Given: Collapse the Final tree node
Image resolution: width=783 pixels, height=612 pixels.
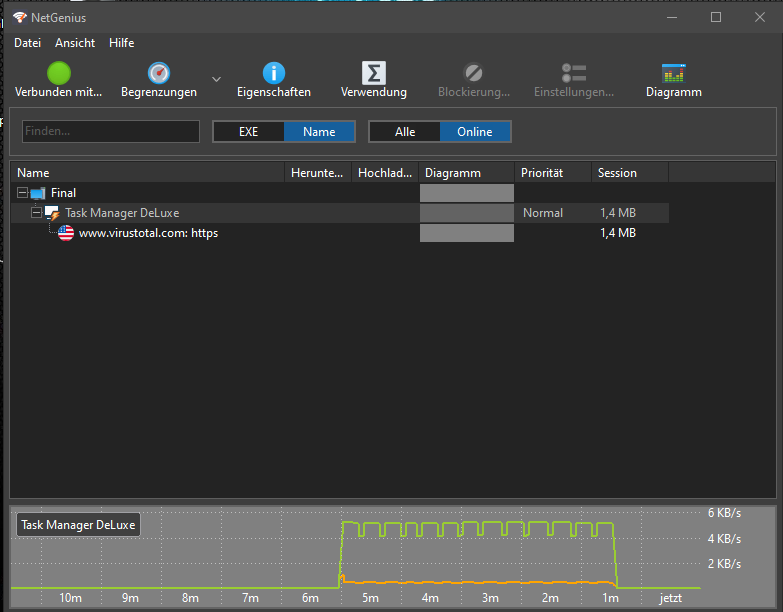Looking at the screenshot, I should 22,193.
